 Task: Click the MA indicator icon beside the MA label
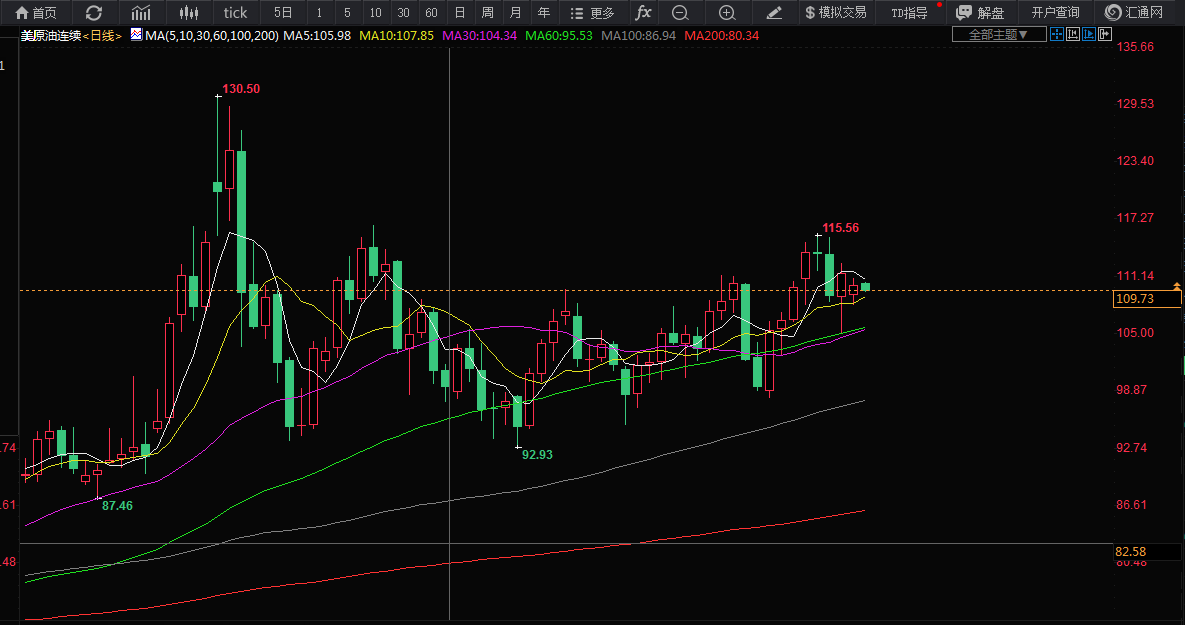tap(135, 34)
